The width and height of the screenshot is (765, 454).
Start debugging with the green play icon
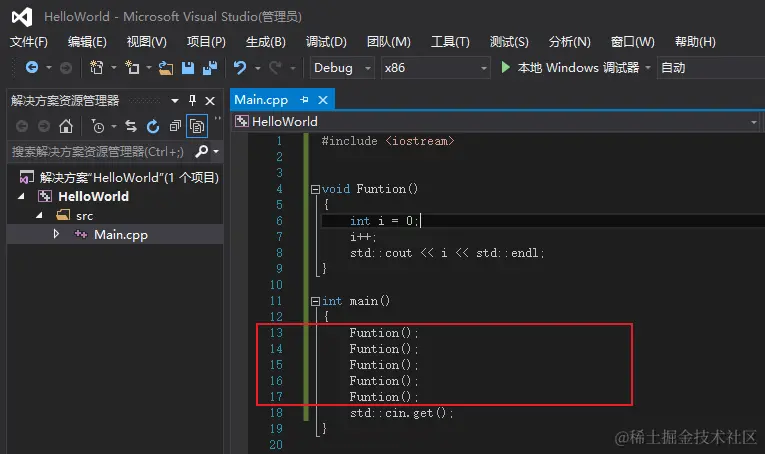click(505, 67)
